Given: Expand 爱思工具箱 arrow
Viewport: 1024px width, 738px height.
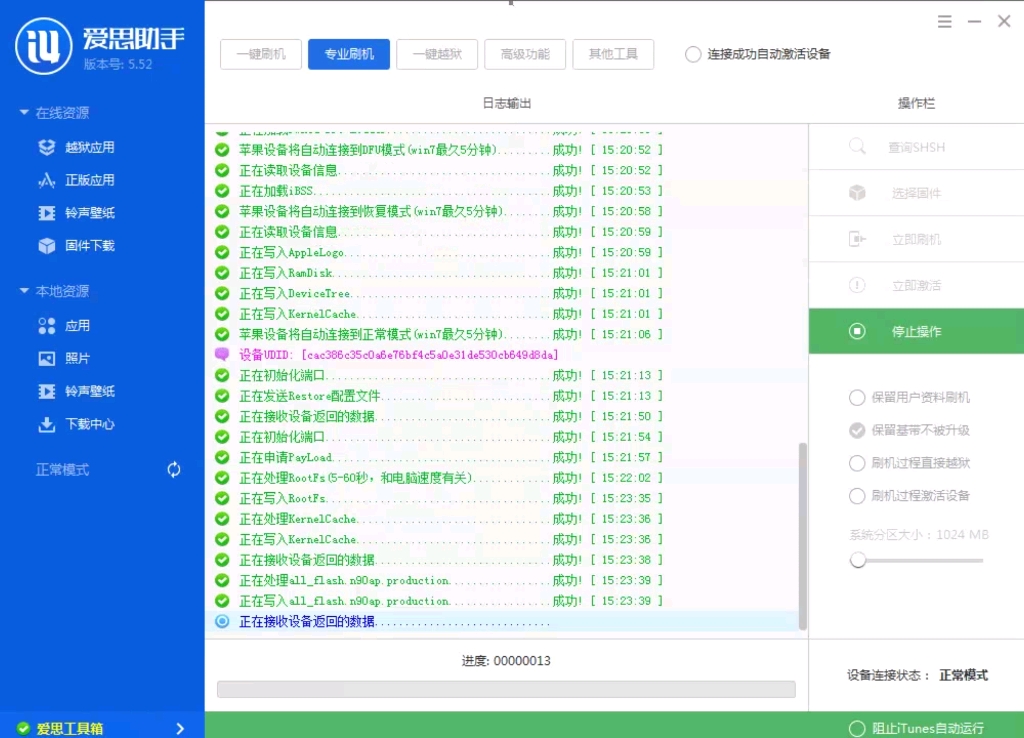Looking at the screenshot, I should (x=180, y=728).
